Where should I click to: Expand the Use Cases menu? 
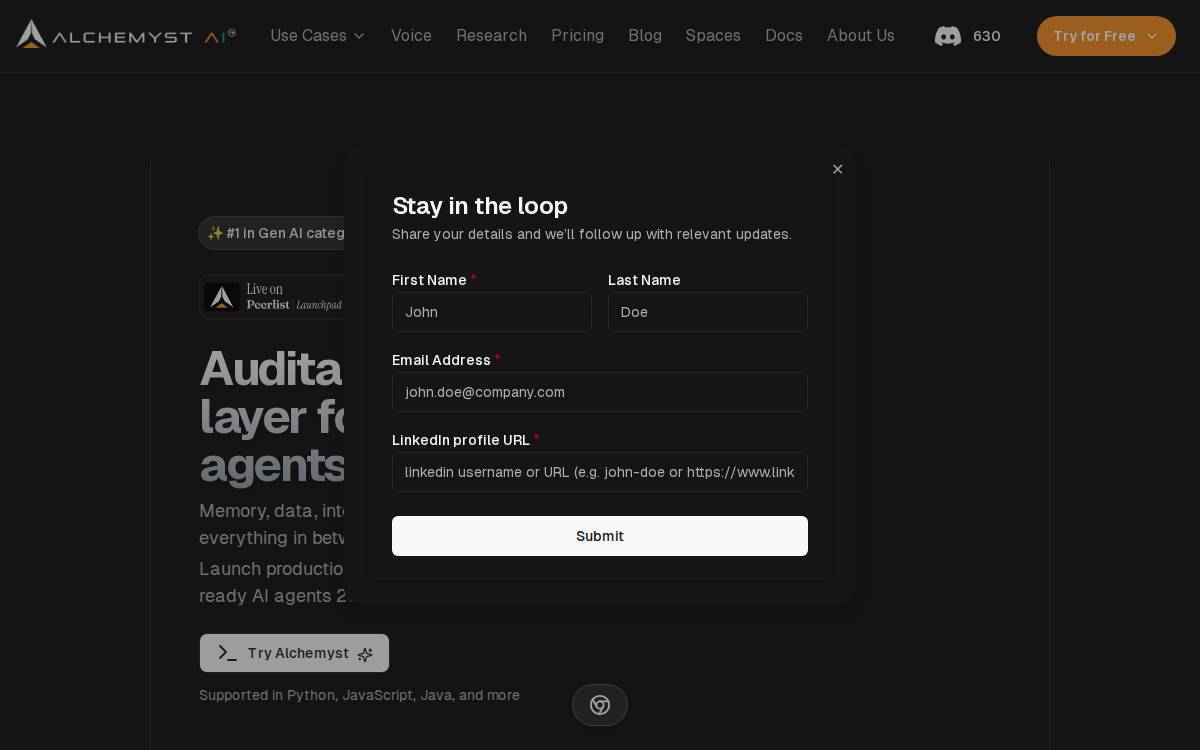pos(318,36)
